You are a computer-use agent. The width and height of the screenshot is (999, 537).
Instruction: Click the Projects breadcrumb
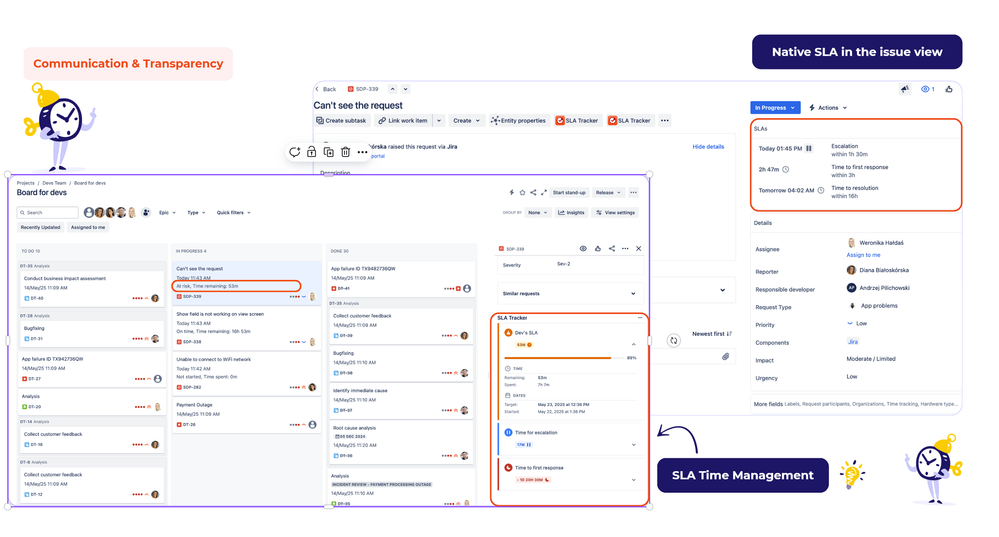click(x=25, y=183)
